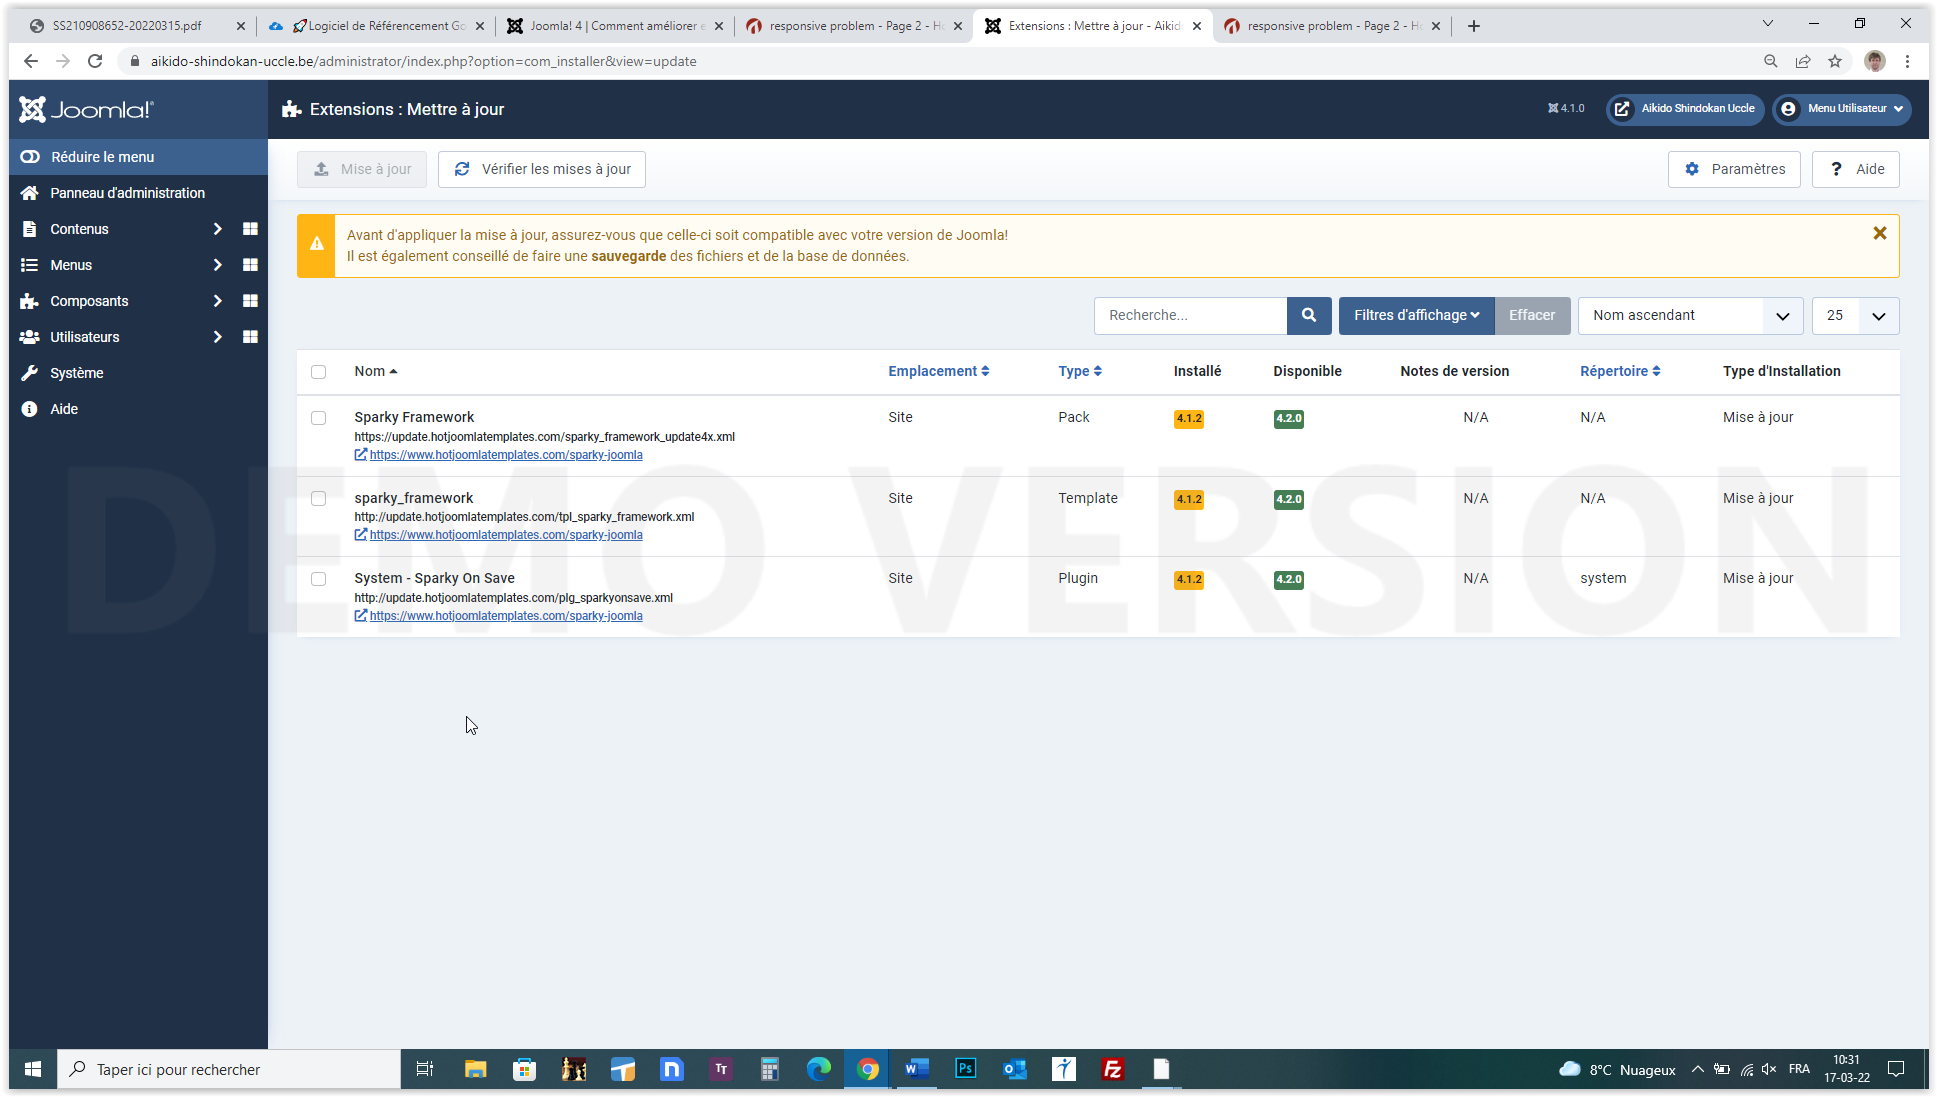Click the Recherche search field

(x=1190, y=315)
